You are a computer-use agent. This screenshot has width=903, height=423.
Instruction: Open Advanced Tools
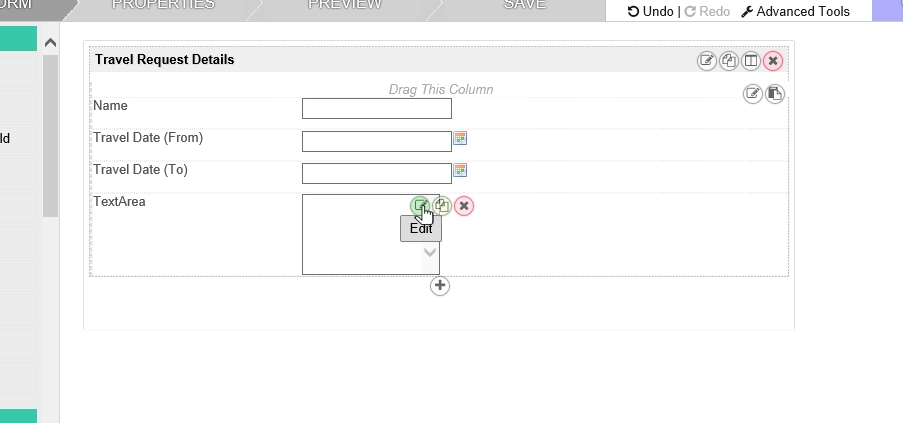coord(795,11)
